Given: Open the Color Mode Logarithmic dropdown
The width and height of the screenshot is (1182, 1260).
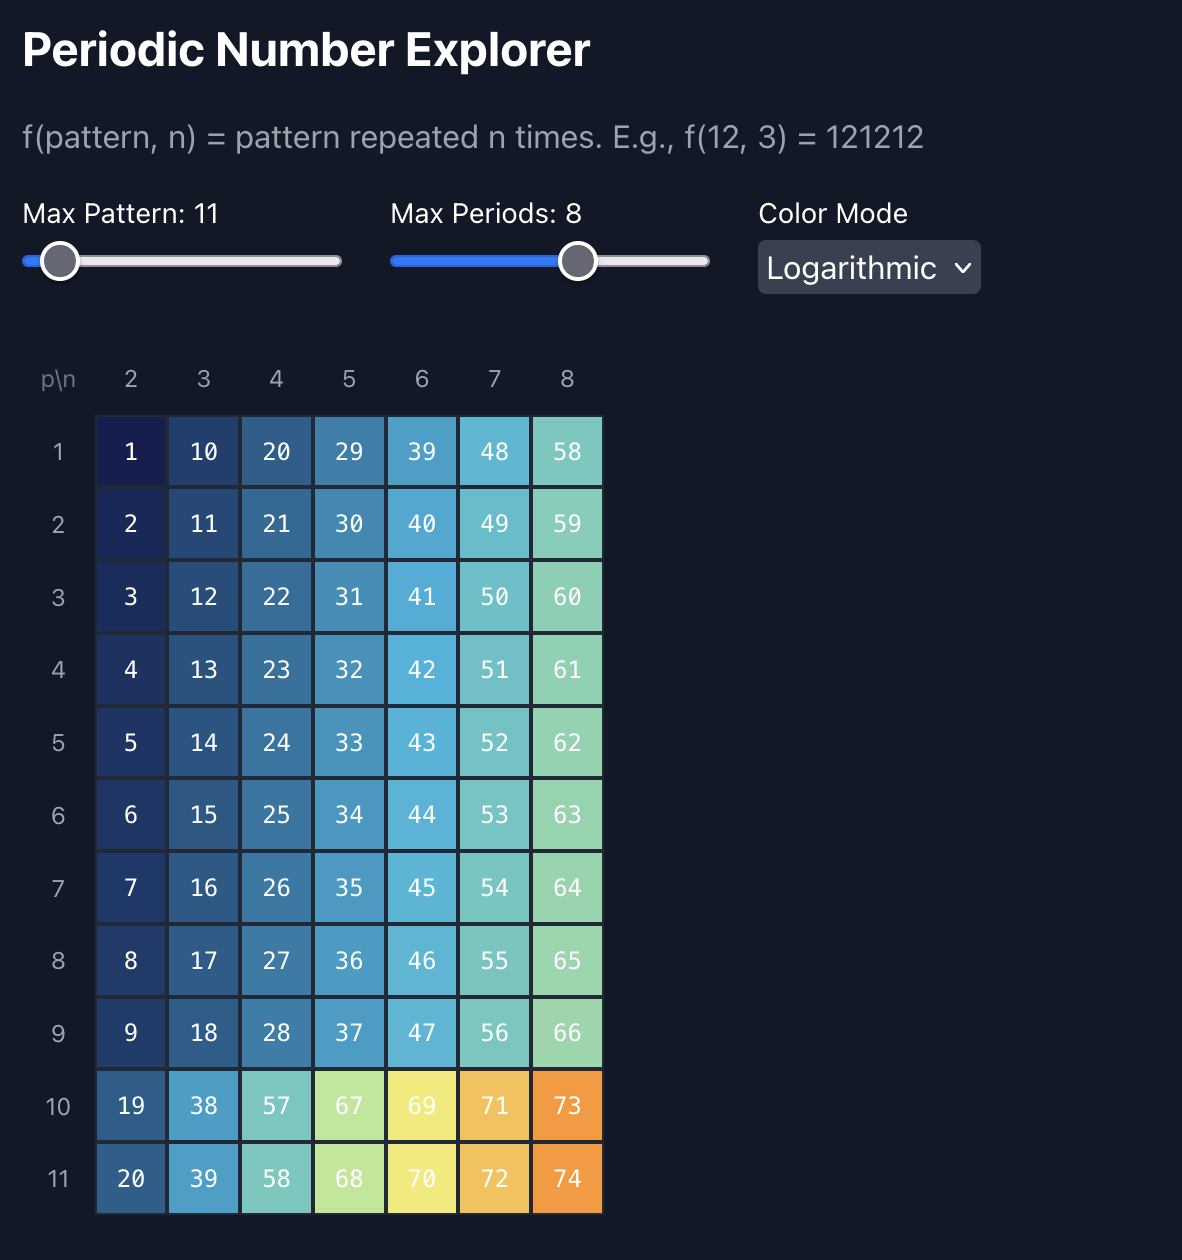Looking at the screenshot, I should (x=868, y=268).
